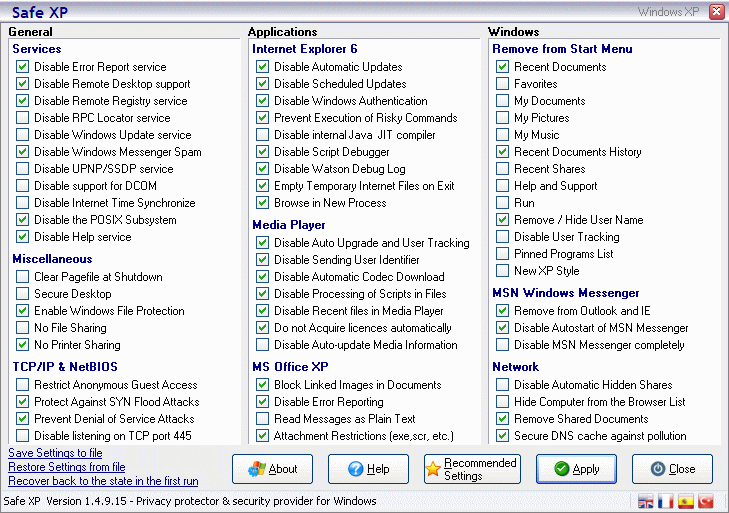729x513 pixels.
Task: Check New XP Style
Action: (502, 270)
